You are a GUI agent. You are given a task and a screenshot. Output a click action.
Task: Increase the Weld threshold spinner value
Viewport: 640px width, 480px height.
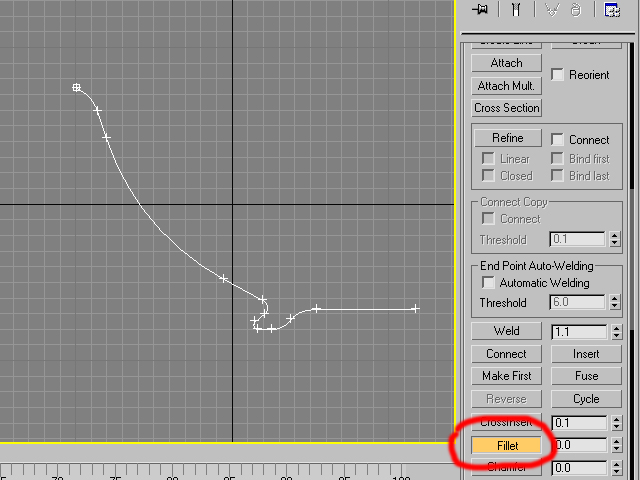tap(616, 327)
